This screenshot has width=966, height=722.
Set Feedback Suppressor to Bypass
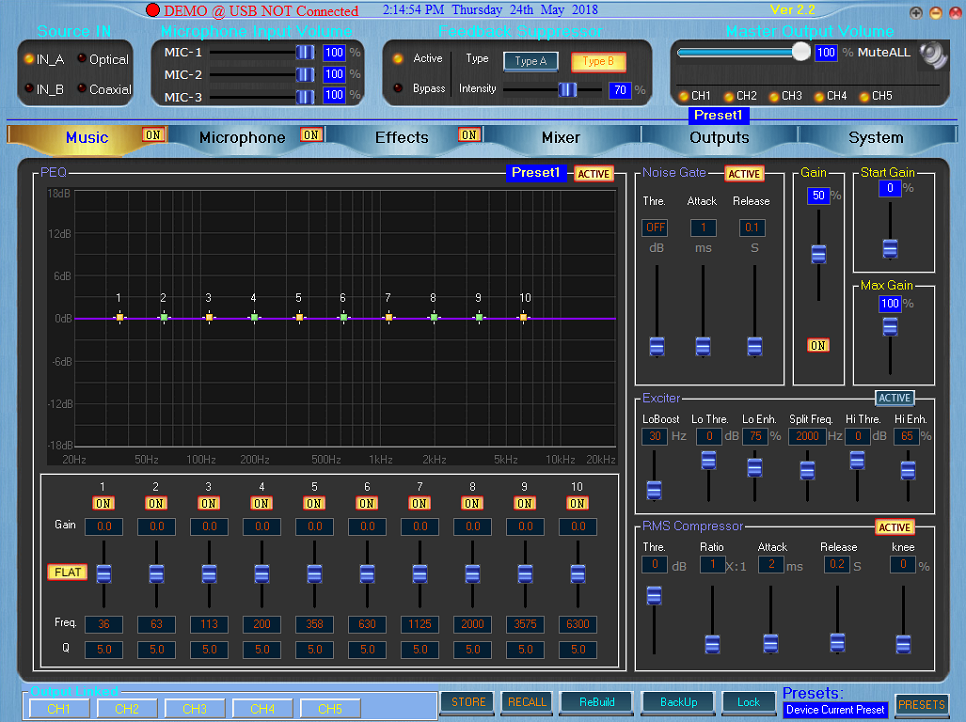[398, 88]
